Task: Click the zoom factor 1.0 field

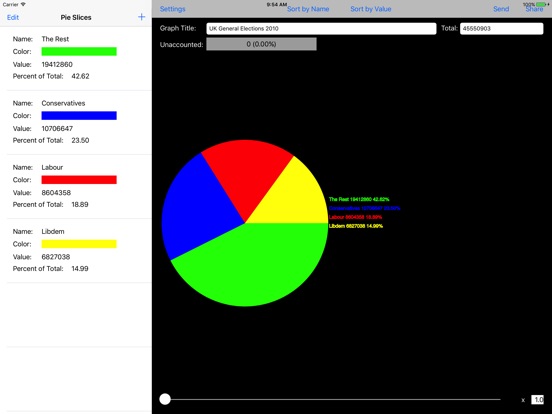Action: pyautogui.click(x=538, y=399)
